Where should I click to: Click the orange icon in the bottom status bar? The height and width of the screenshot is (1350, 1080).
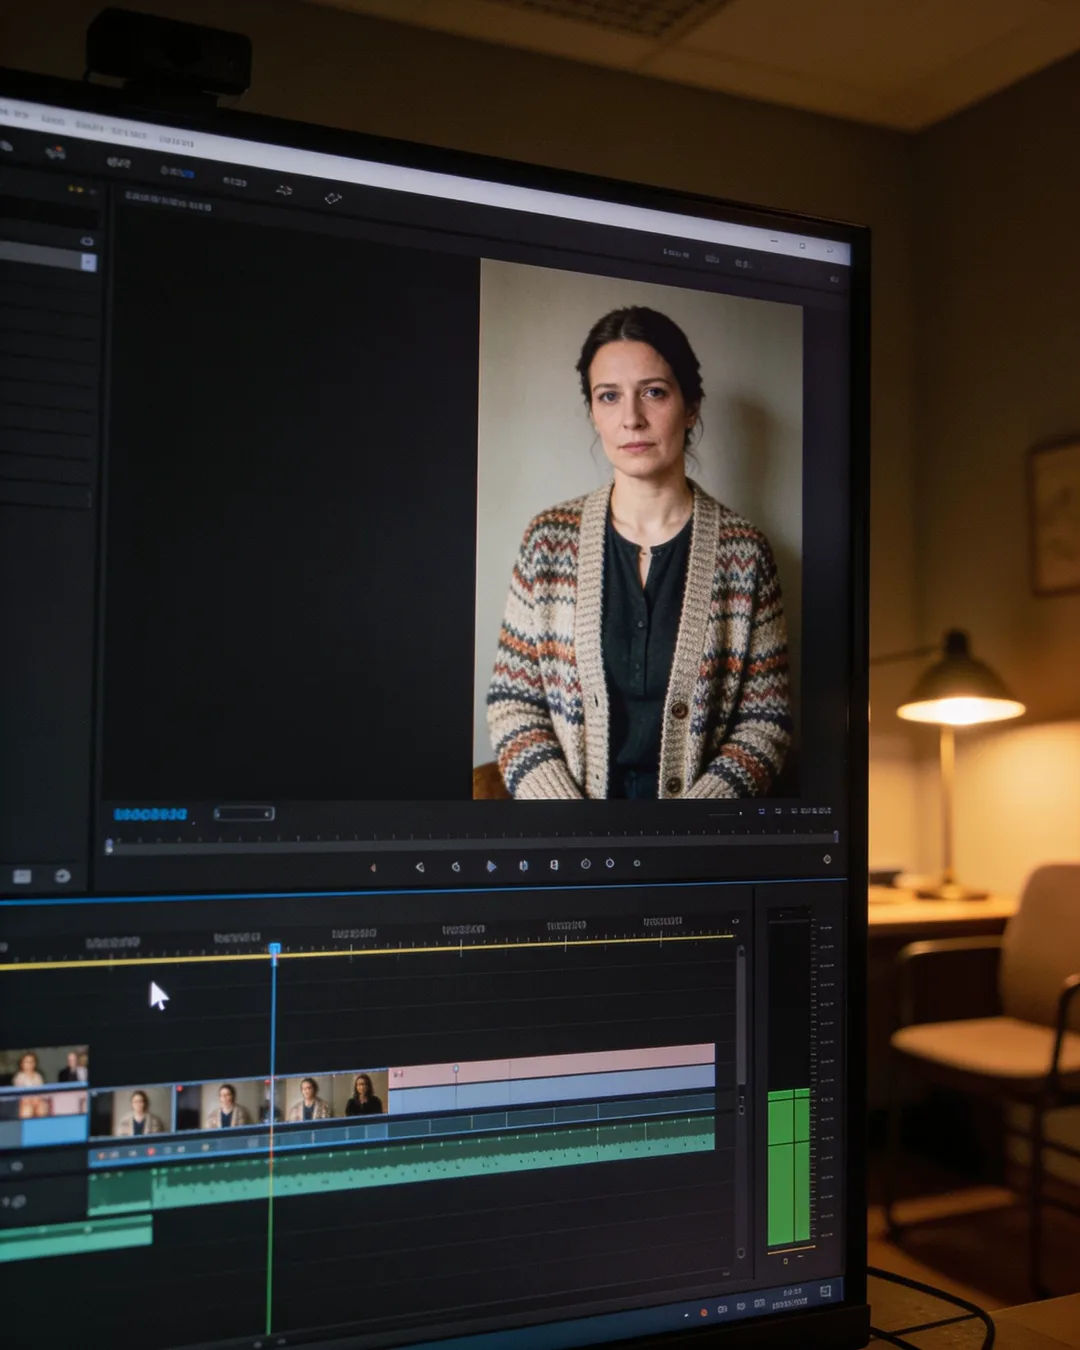pos(703,1312)
